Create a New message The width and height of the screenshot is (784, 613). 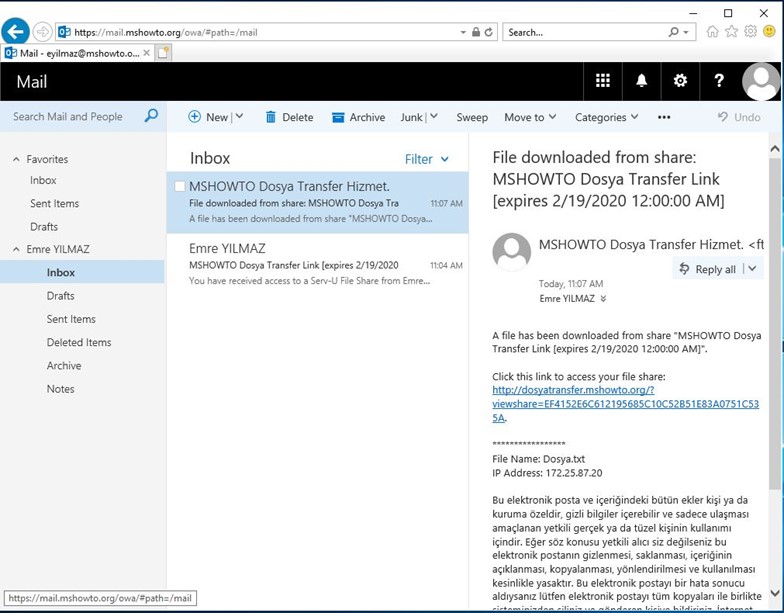click(x=208, y=117)
